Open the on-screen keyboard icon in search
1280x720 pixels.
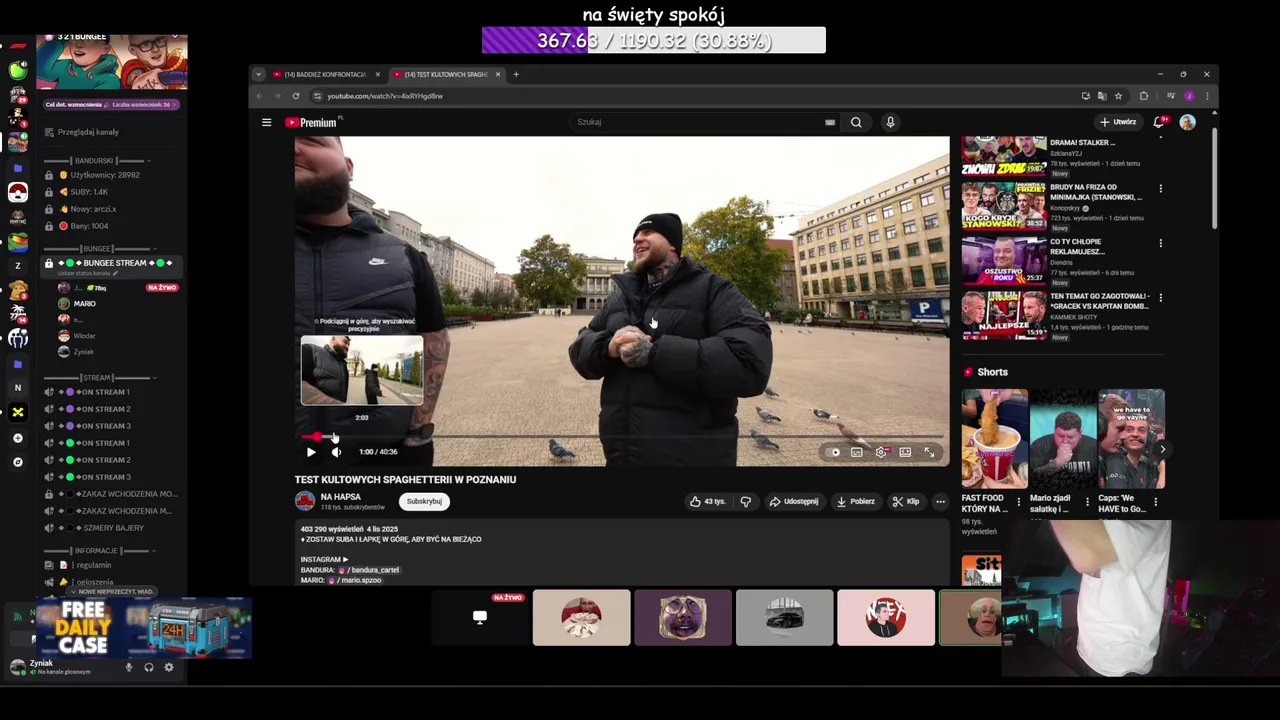pos(830,122)
